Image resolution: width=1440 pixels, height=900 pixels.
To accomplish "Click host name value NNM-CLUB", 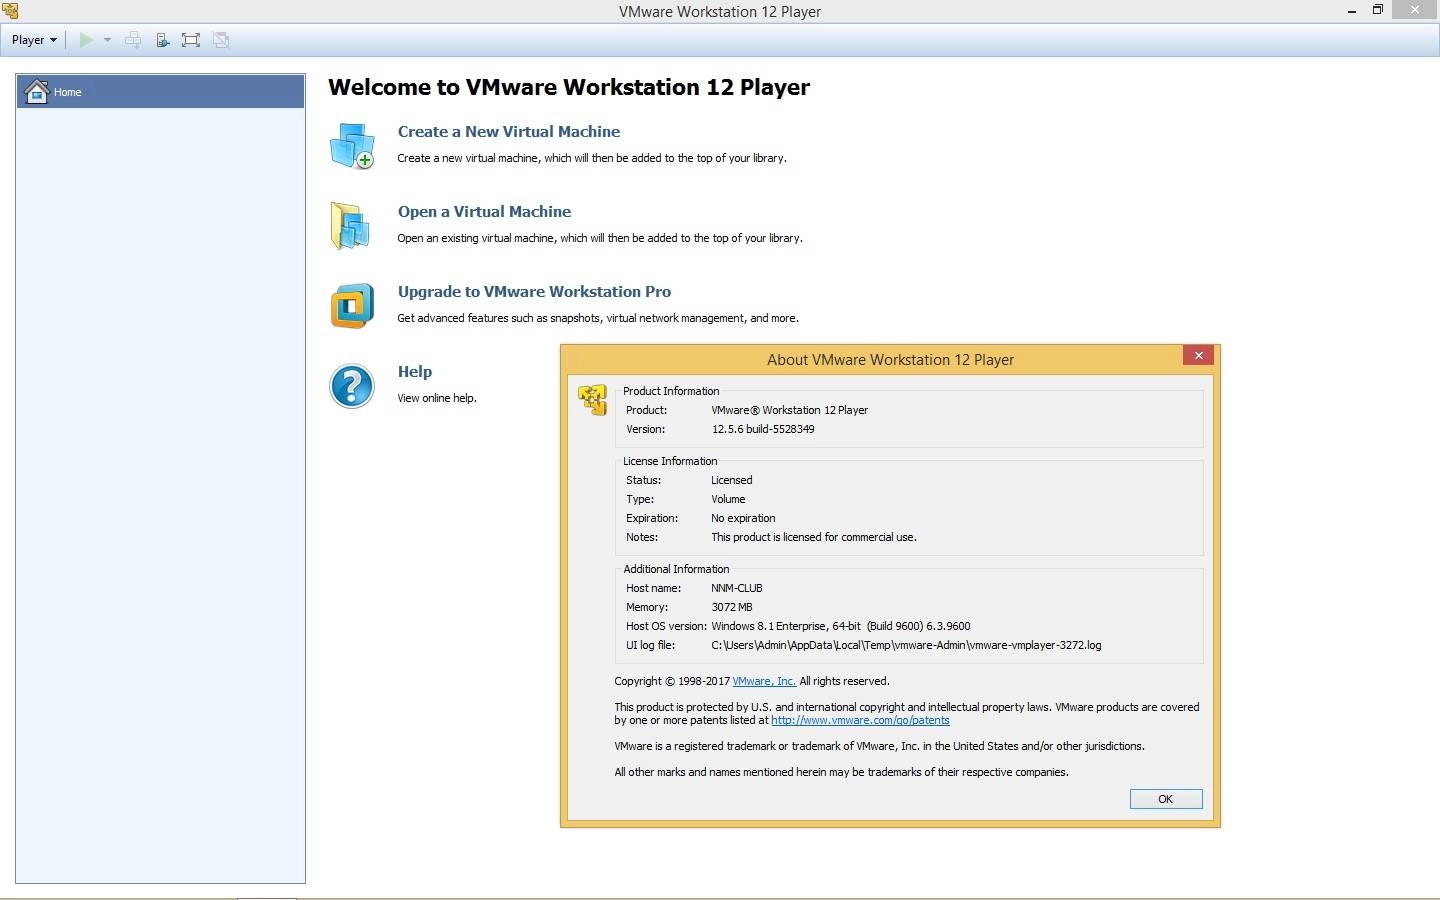I will coord(737,588).
